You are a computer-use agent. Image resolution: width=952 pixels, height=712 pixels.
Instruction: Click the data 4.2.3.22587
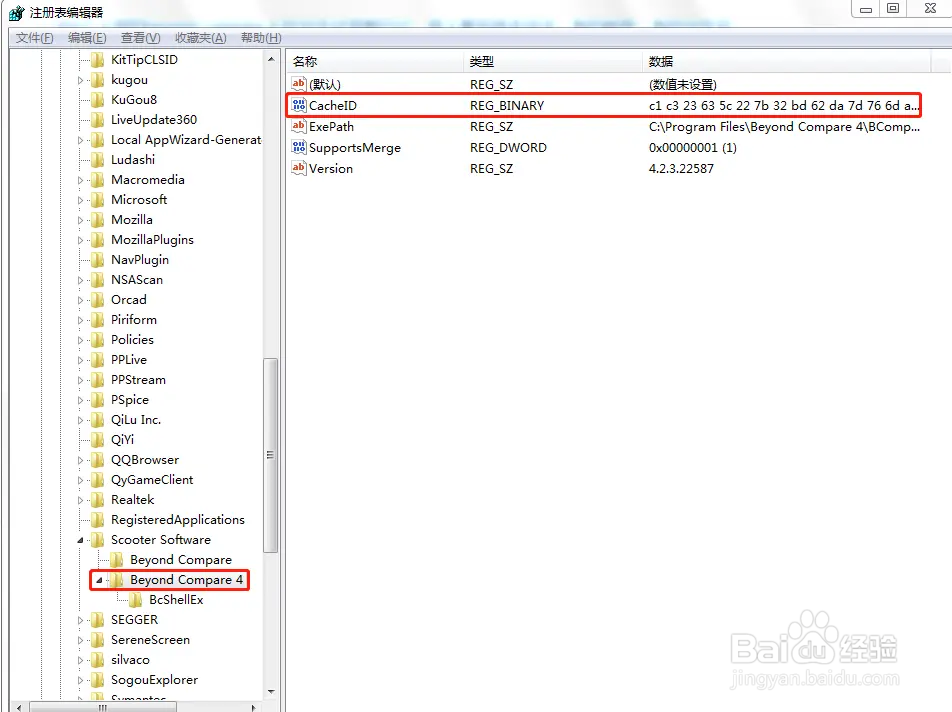681,169
